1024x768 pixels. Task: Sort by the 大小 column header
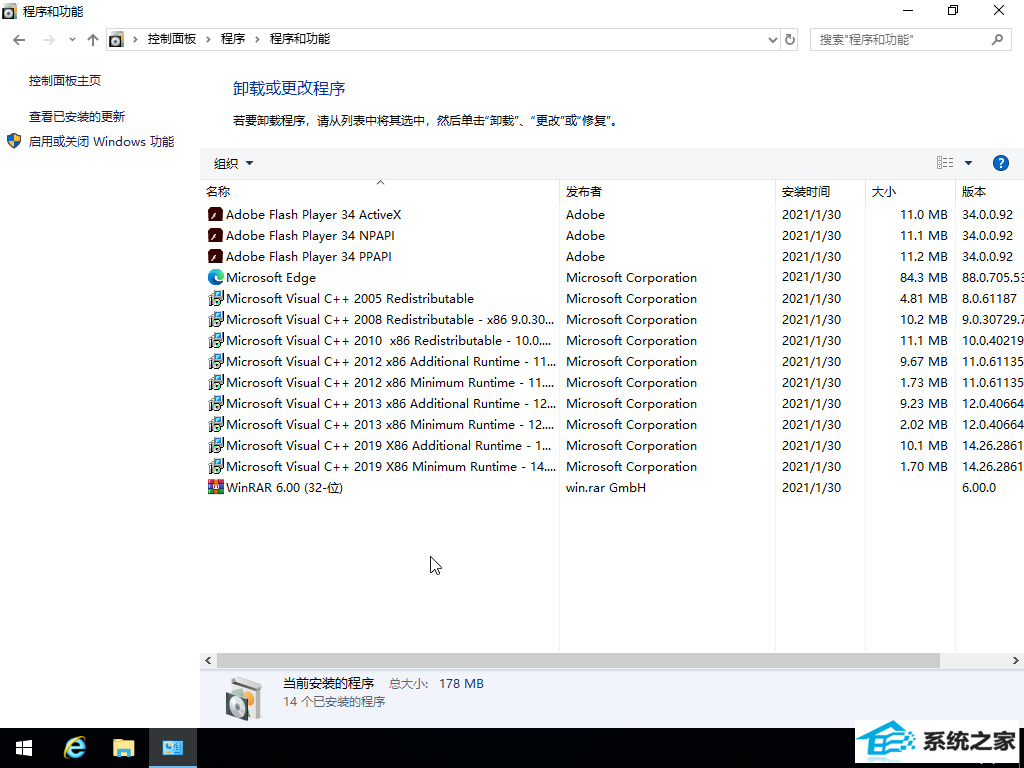pyautogui.click(x=910, y=191)
